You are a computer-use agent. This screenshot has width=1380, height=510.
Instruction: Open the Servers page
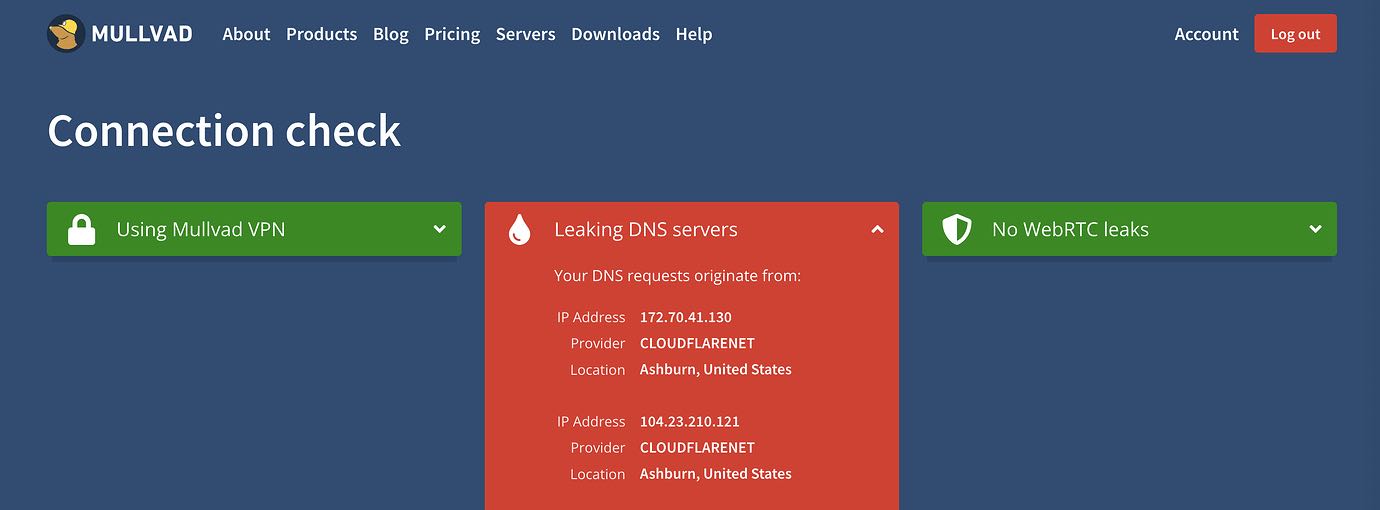point(525,34)
